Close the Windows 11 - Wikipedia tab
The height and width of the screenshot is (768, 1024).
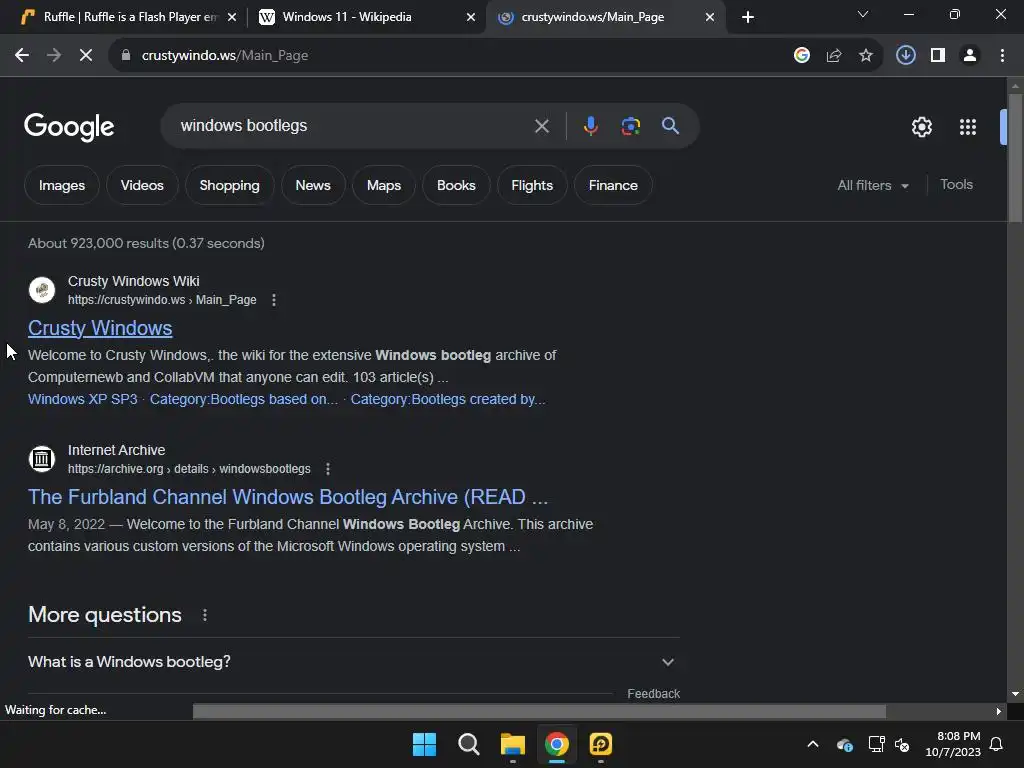470,17
